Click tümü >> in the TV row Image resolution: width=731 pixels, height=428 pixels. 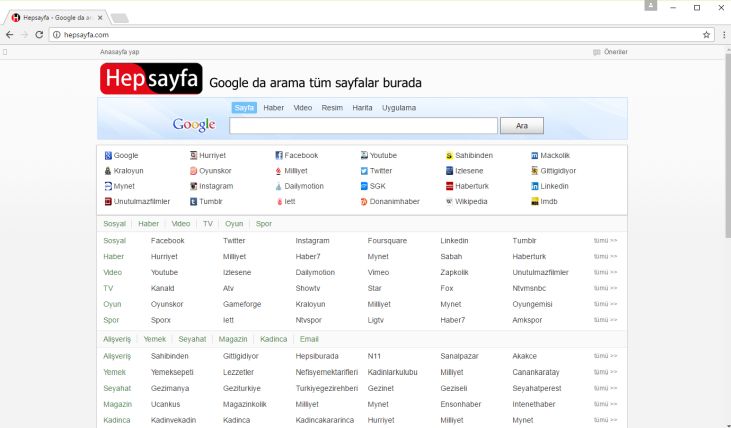(605, 288)
